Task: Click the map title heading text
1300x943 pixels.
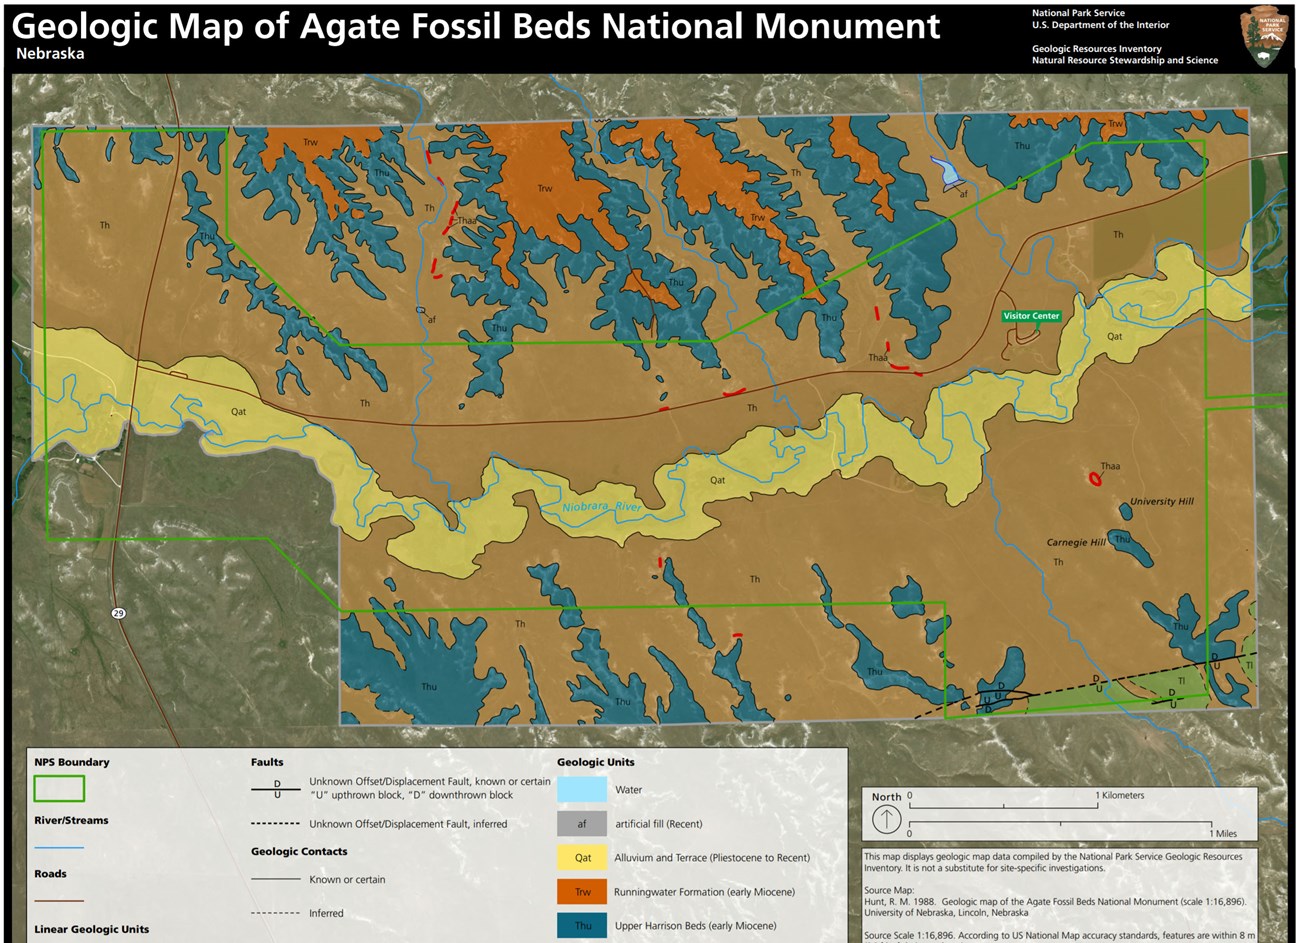Action: point(476,26)
